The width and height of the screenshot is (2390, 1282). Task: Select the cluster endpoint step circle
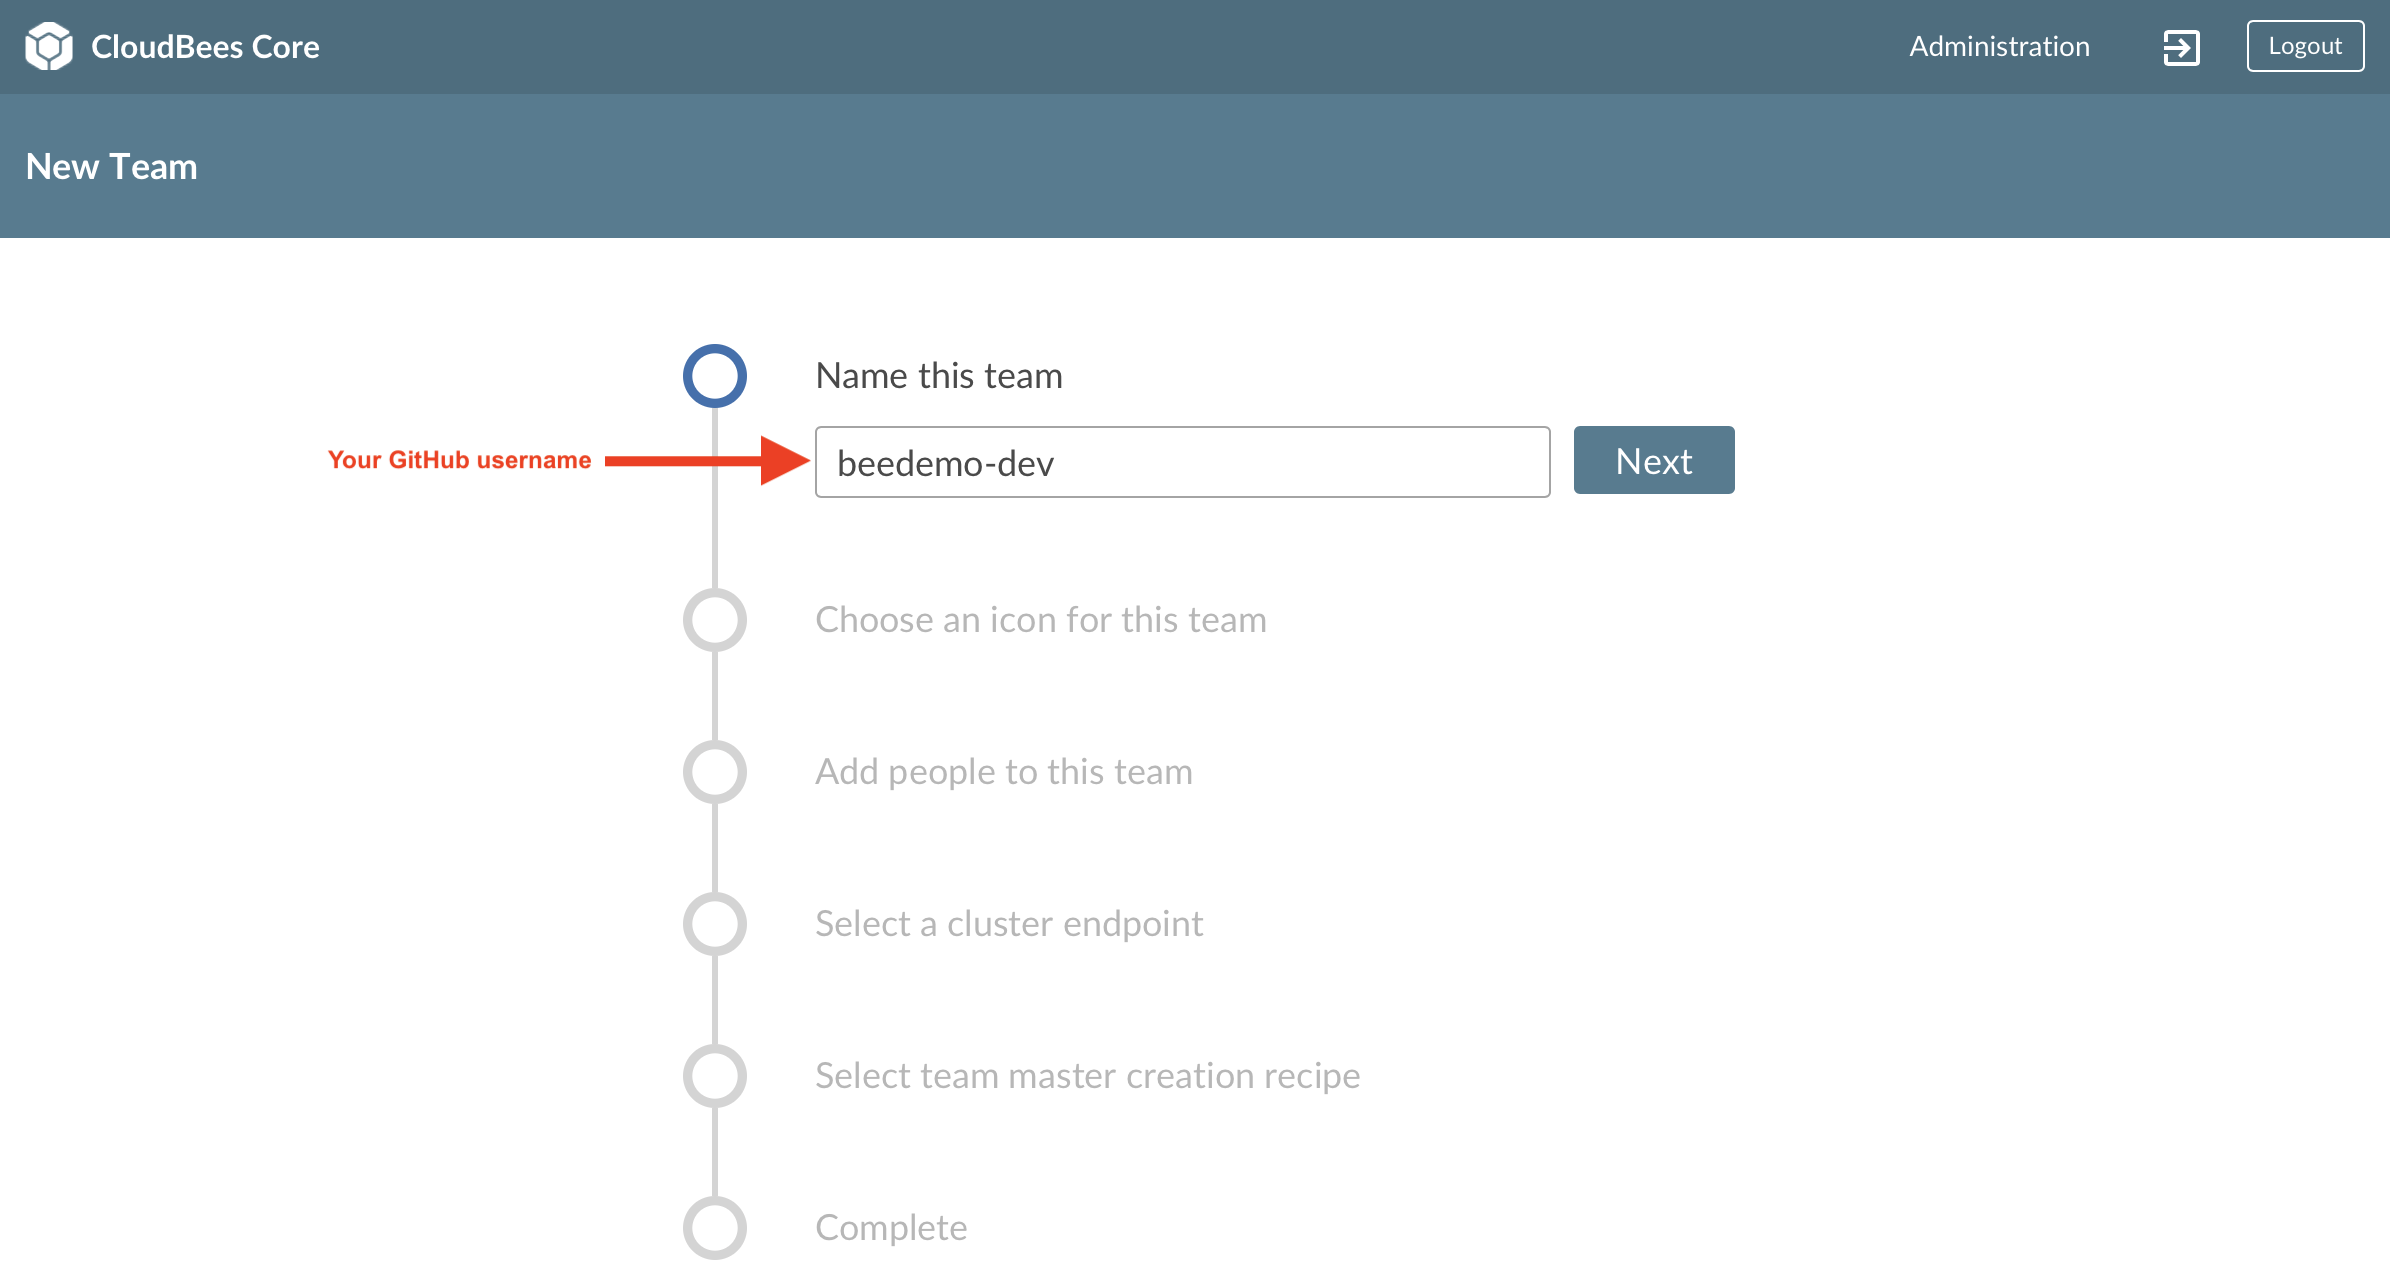pyautogui.click(x=715, y=924)
